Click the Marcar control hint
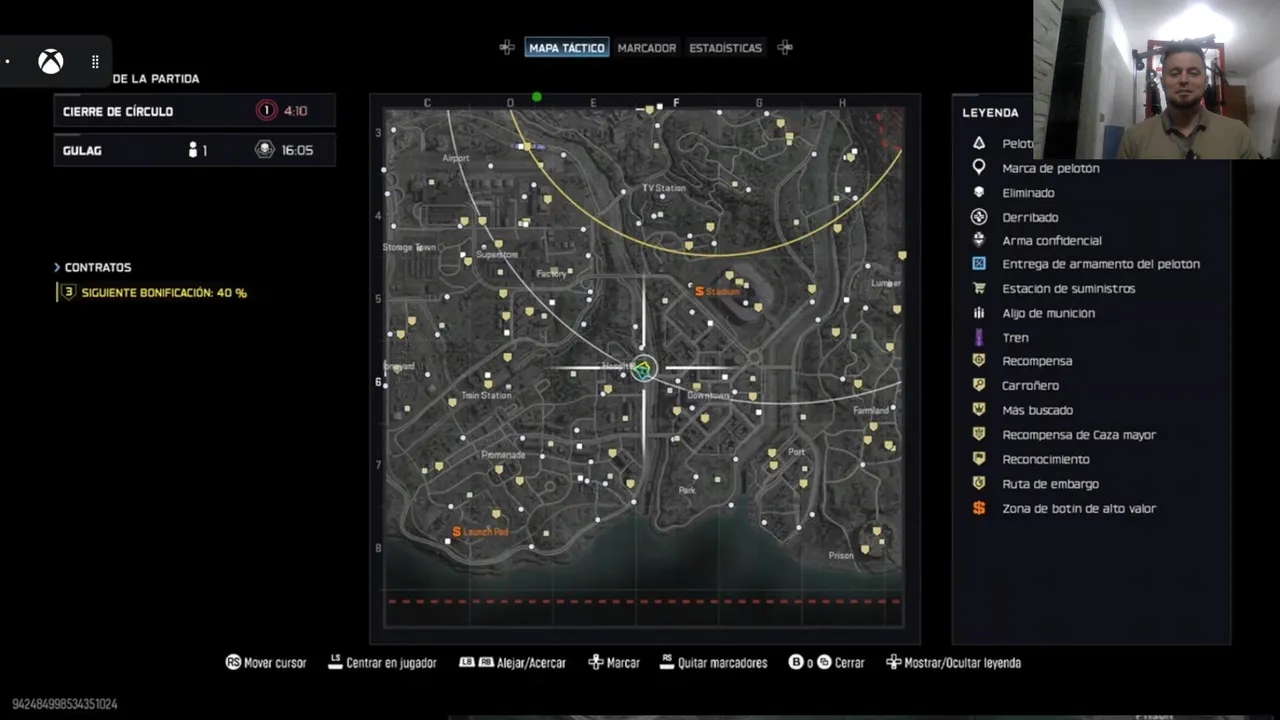This screenshot has height=720, width=1280. (x=613, y=662)
